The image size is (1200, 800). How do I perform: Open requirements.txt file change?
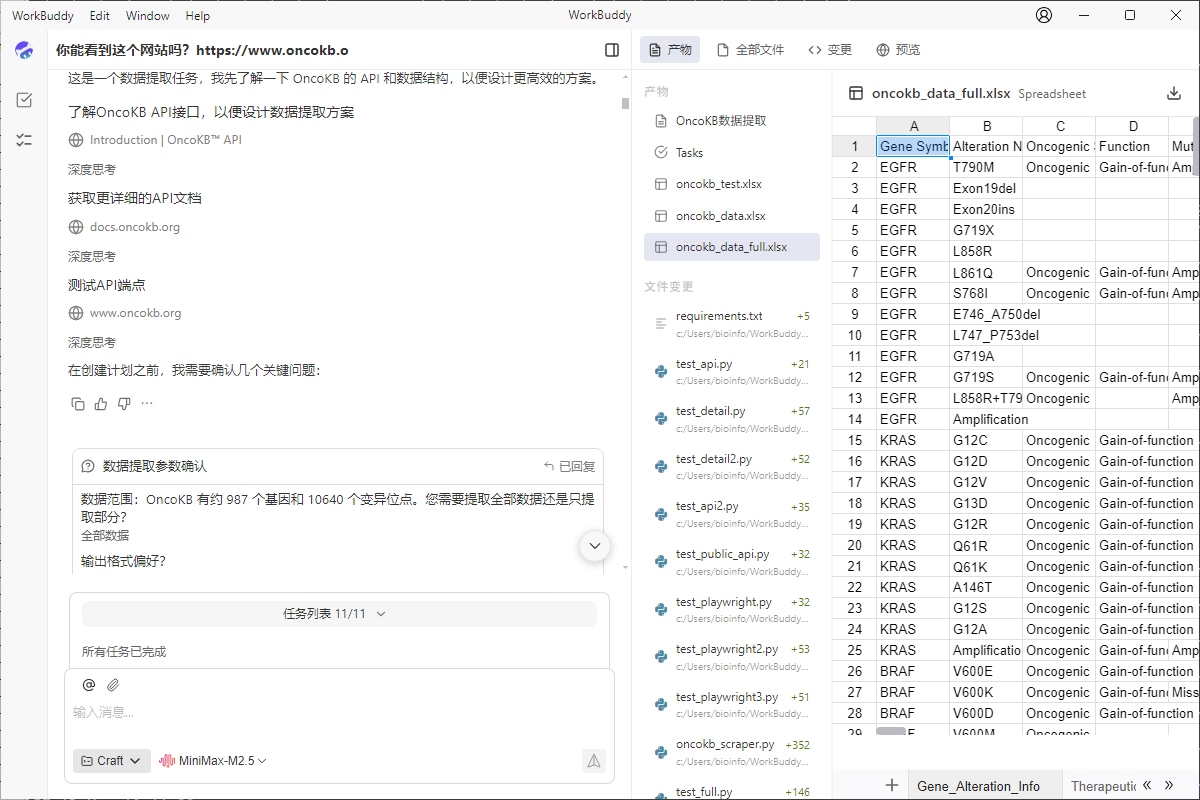(x=732, y=324)
